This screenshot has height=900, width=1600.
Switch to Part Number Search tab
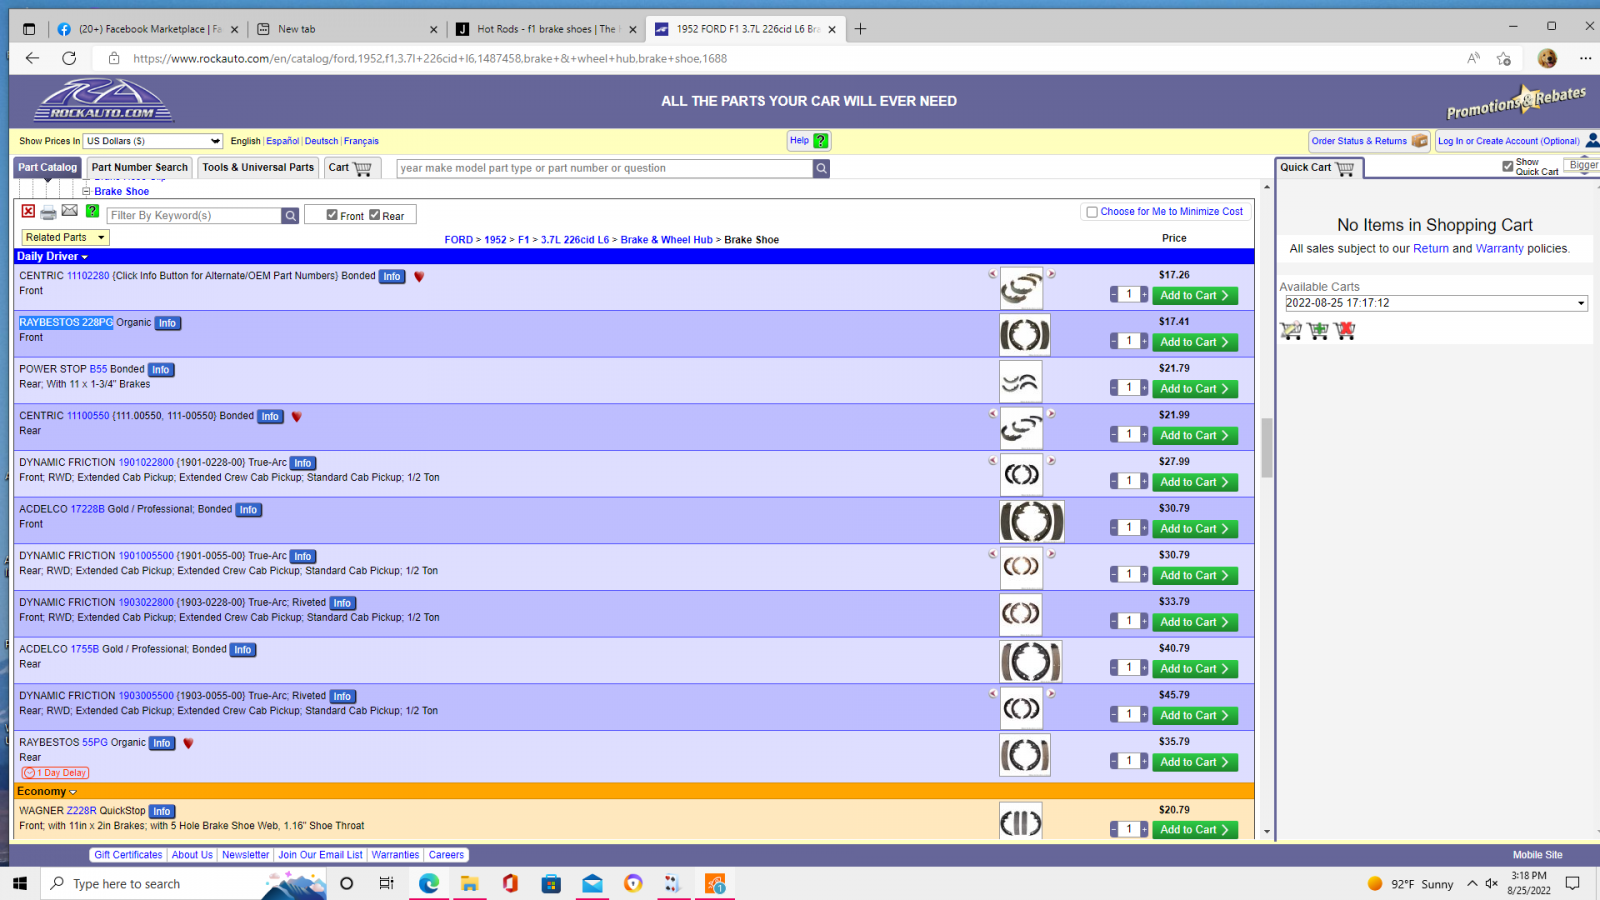point(140,168)
